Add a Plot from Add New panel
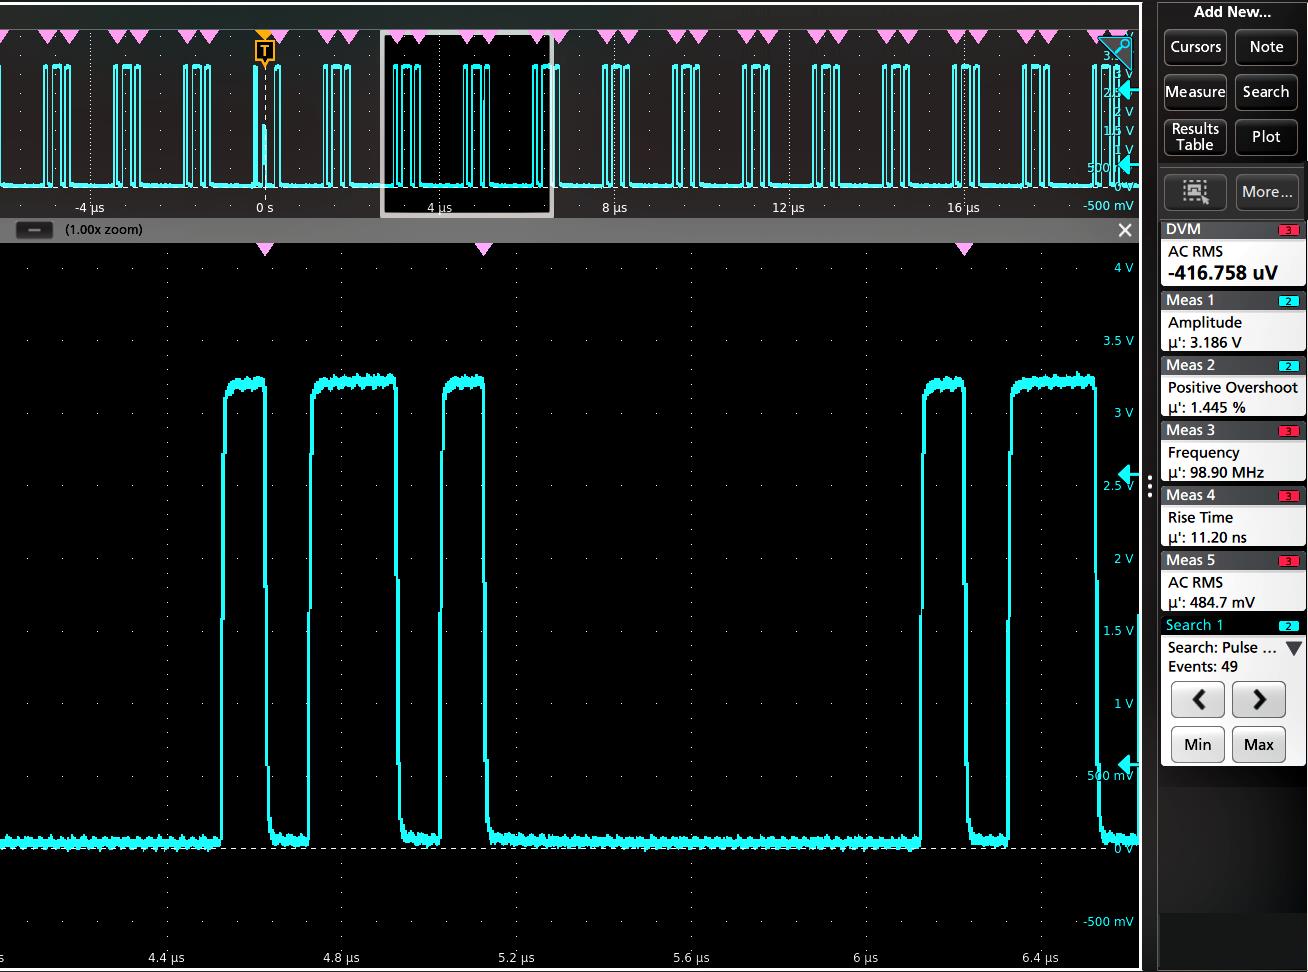The width and height of the screenshot is (1308, 972). [1266, 136]
